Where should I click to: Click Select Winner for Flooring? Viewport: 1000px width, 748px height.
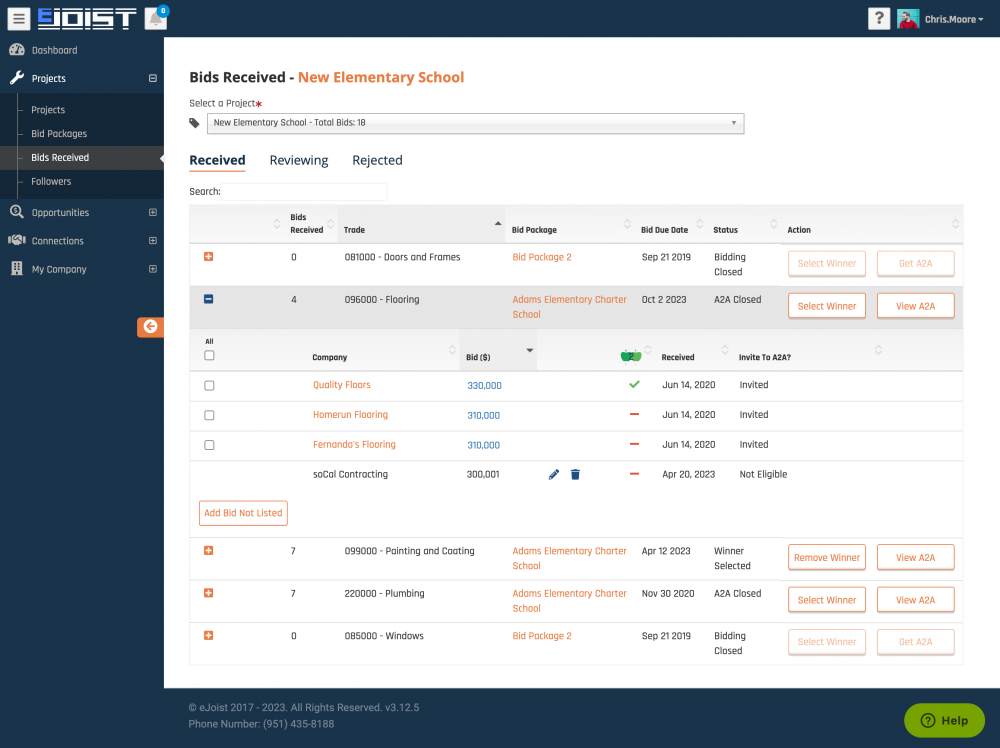[x=827, y=306]
